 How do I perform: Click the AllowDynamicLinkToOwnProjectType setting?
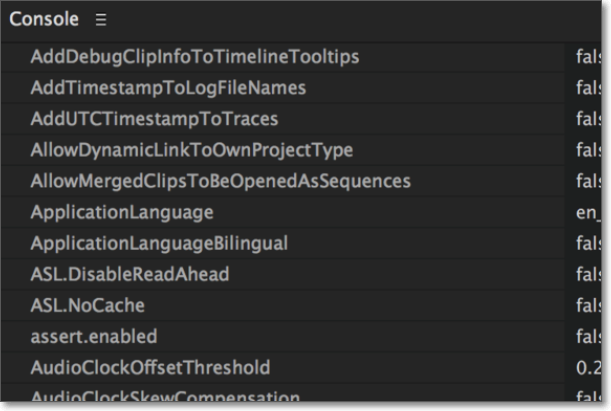point(192,150)
